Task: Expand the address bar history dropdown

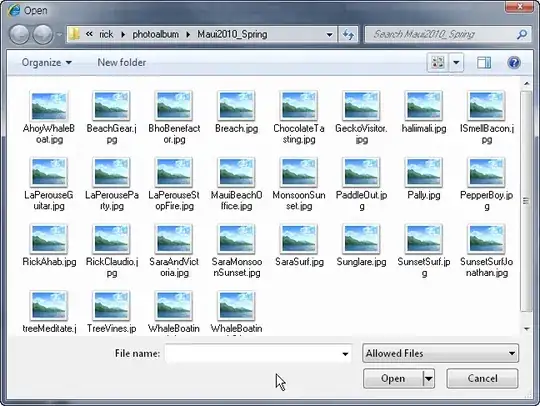Action: (x=330, y=34)
